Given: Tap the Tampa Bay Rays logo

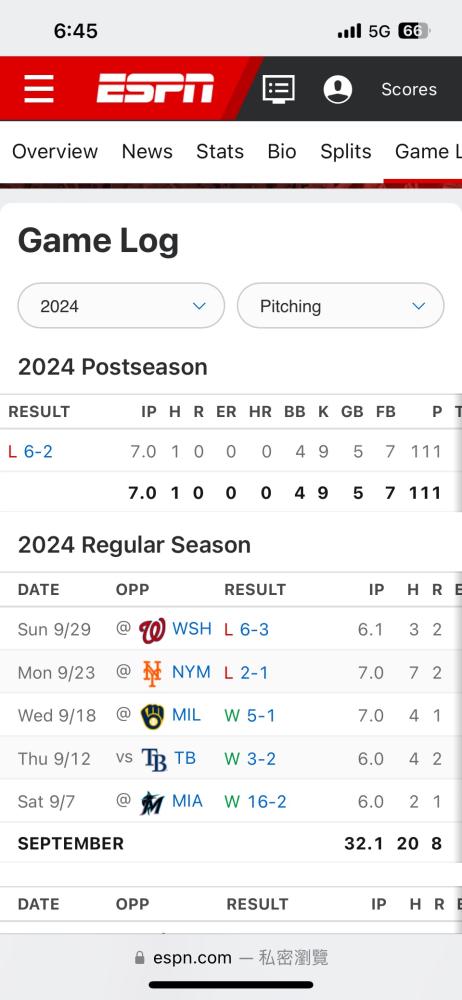Looking at the screenshot, I should (154, 759).
